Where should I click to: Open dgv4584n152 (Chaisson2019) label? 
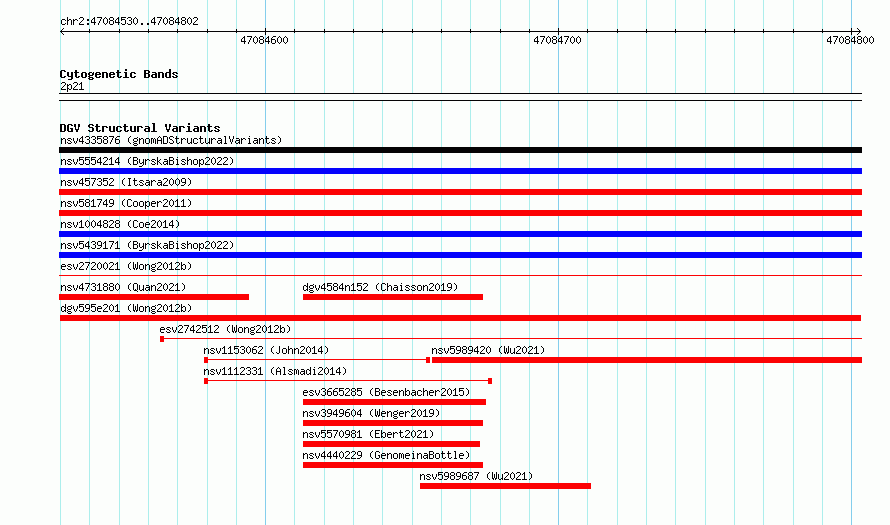pos(380,287)
